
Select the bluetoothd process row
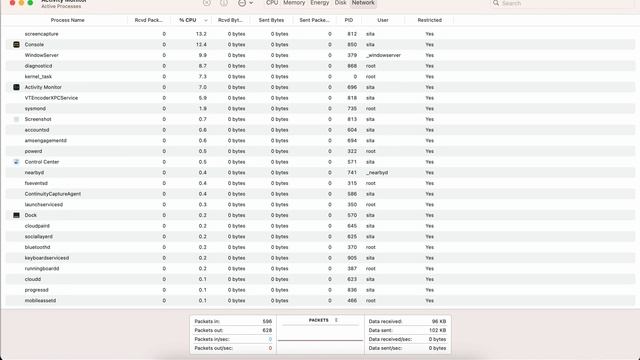320,247
